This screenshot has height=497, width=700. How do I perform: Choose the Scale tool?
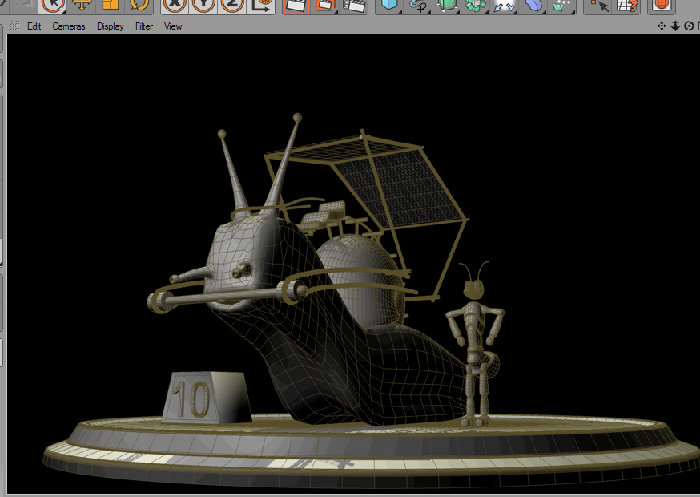(110, 6)
